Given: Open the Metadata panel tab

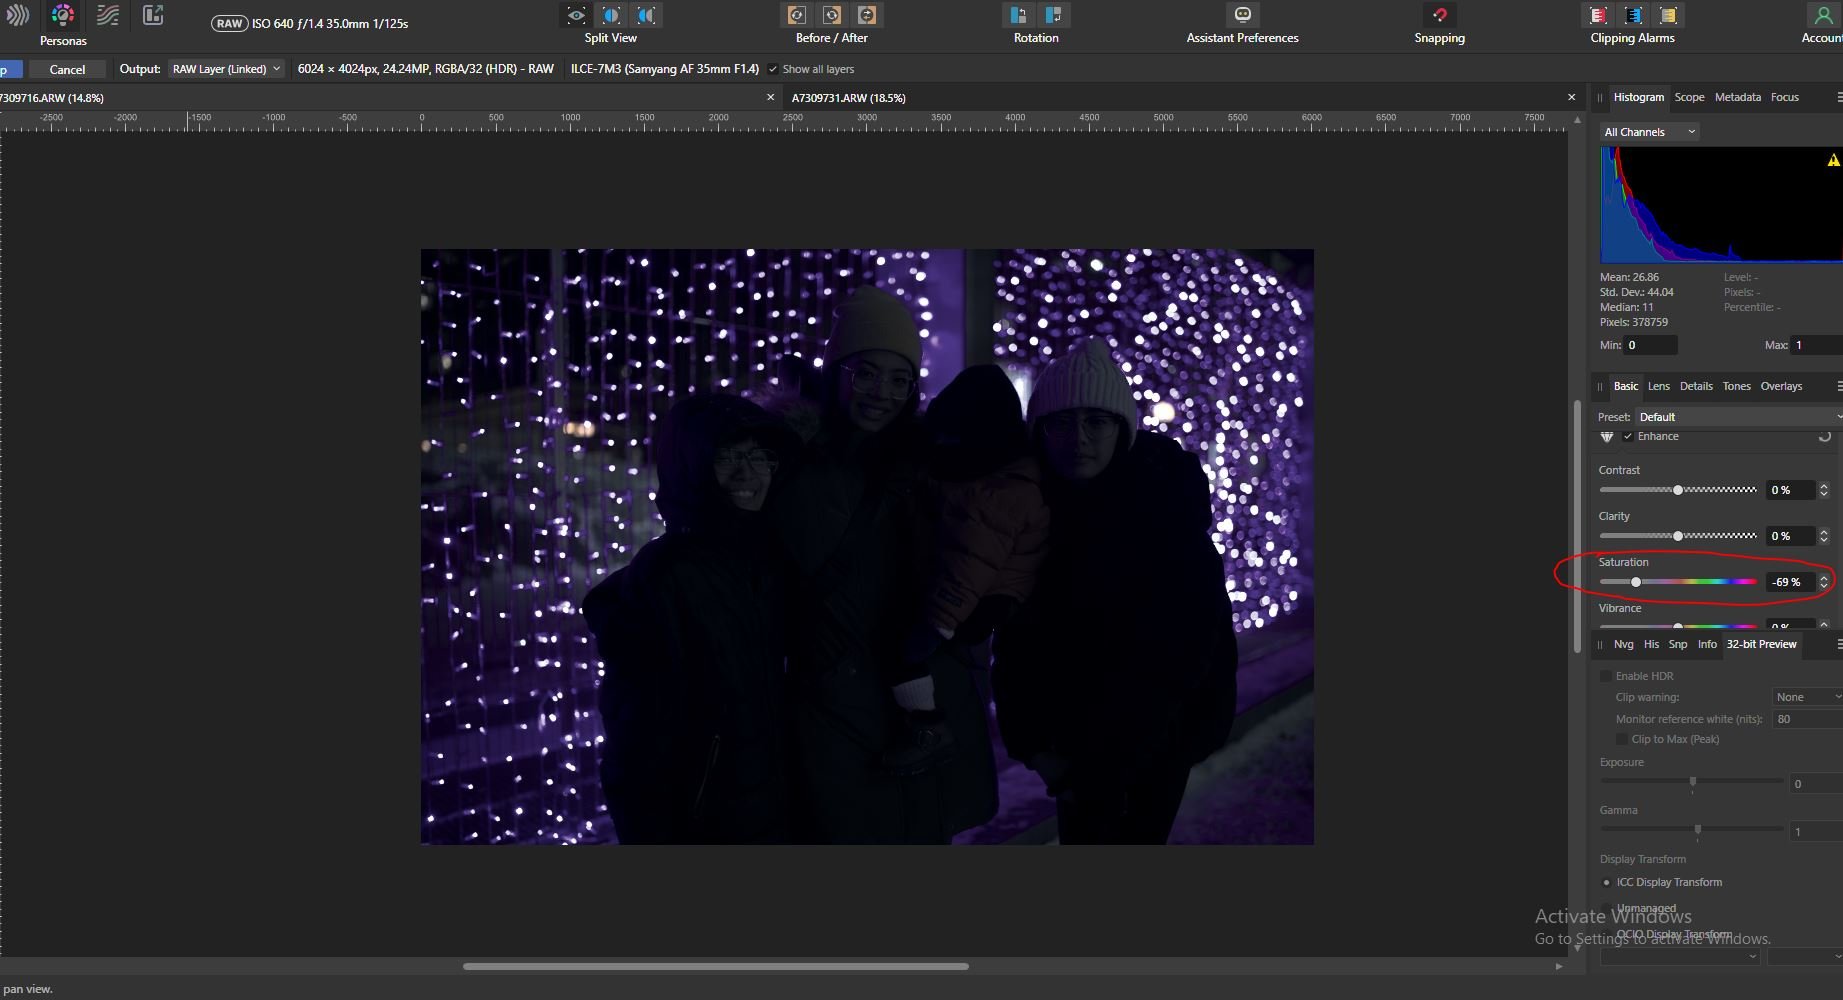Looking at the screenshot, I should [x=1737, y=97].
